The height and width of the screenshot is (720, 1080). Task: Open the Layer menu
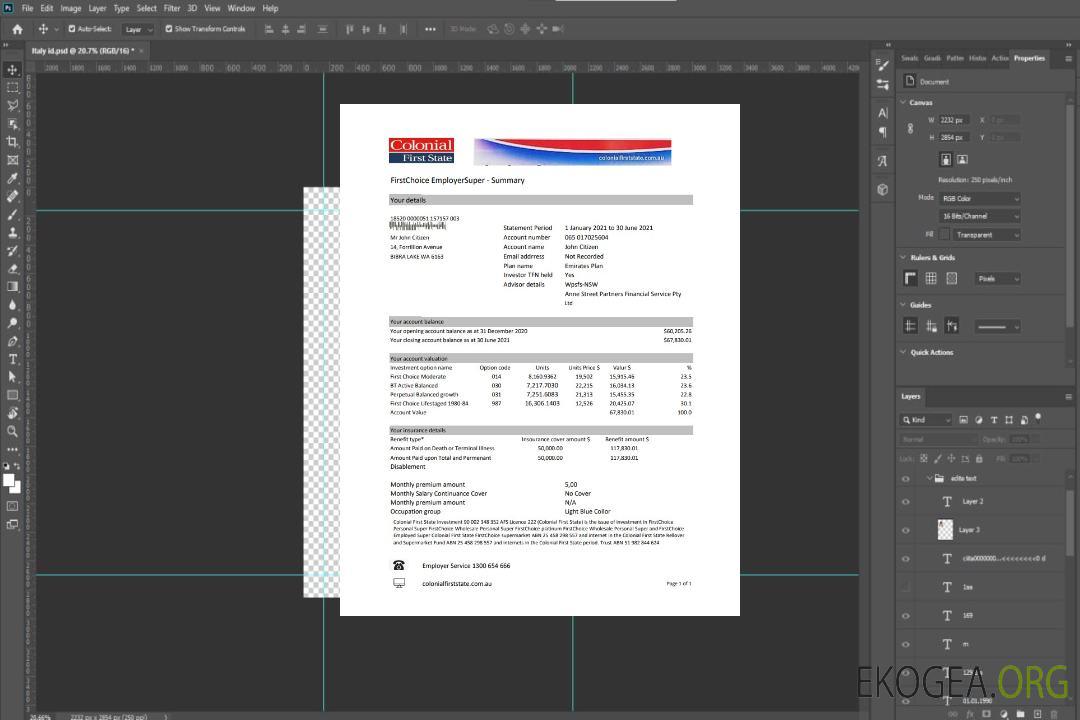click(97, 8)
